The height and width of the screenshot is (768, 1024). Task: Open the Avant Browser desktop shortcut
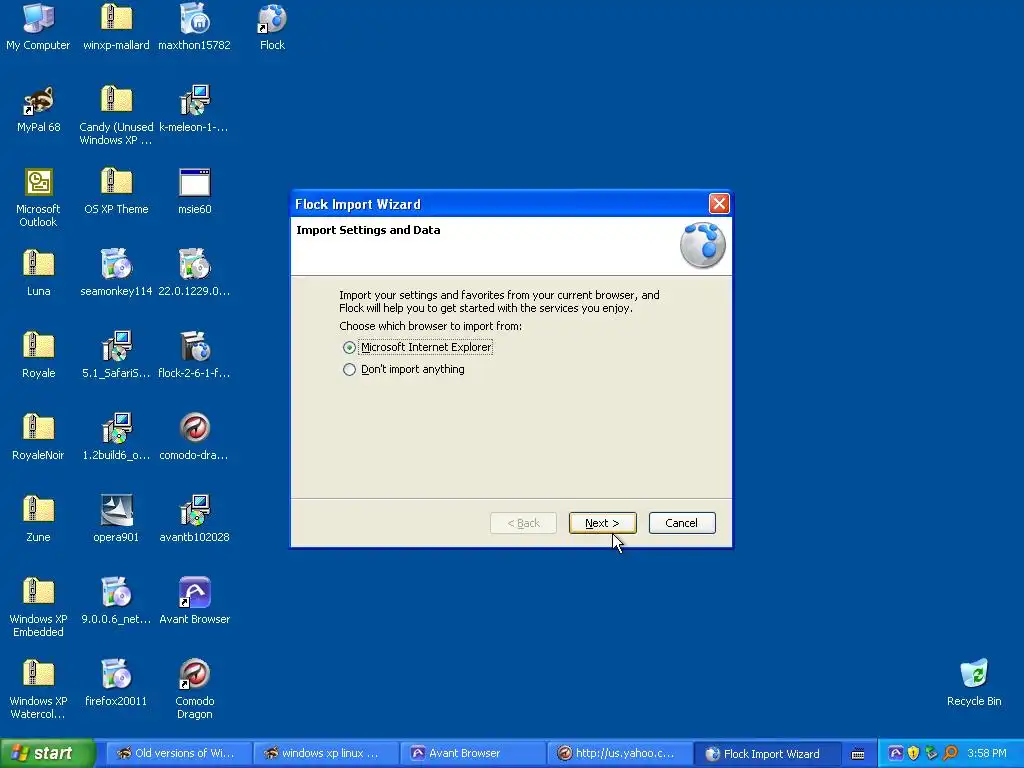[x=195, y=601]
